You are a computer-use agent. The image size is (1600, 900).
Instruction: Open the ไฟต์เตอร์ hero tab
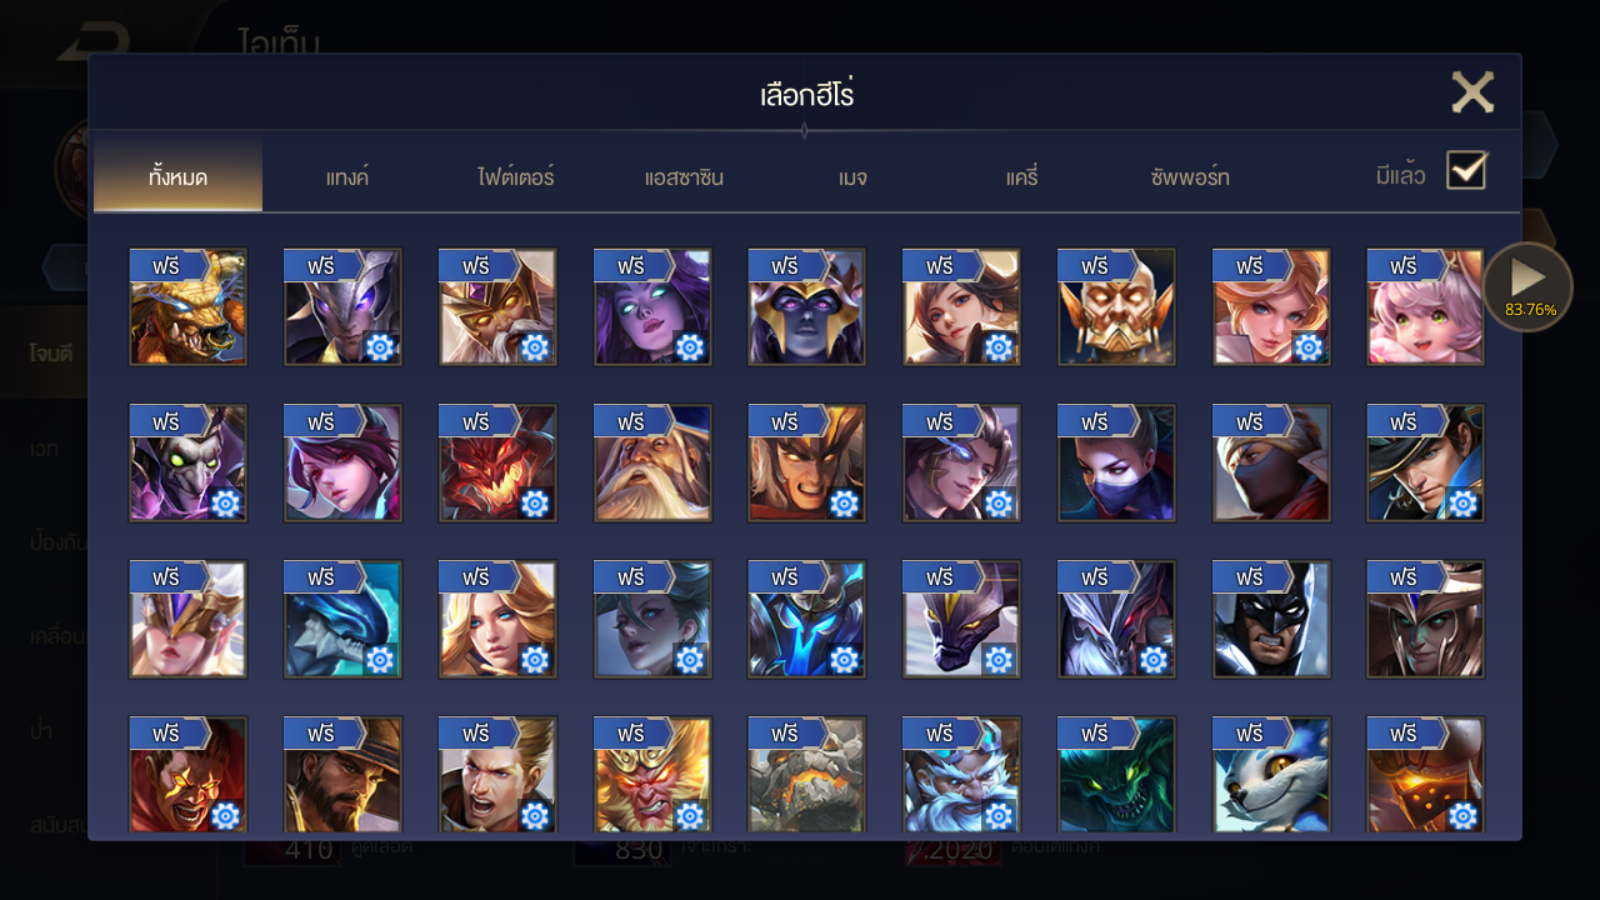coord(515,177)
